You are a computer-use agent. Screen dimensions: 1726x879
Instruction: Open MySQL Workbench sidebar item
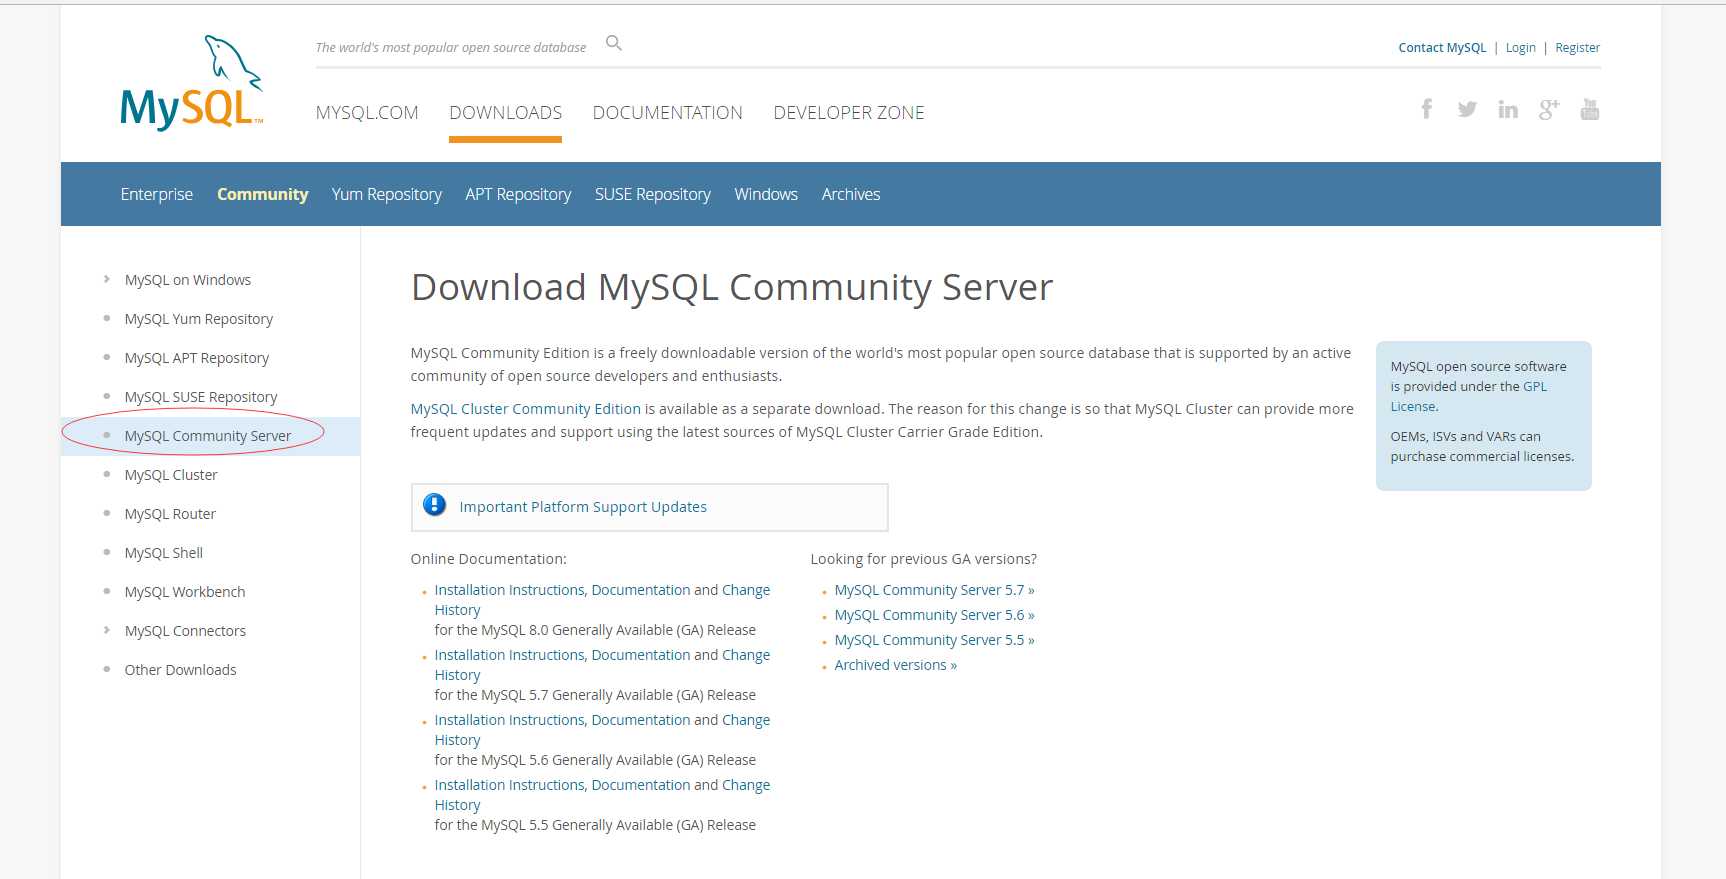185,592
